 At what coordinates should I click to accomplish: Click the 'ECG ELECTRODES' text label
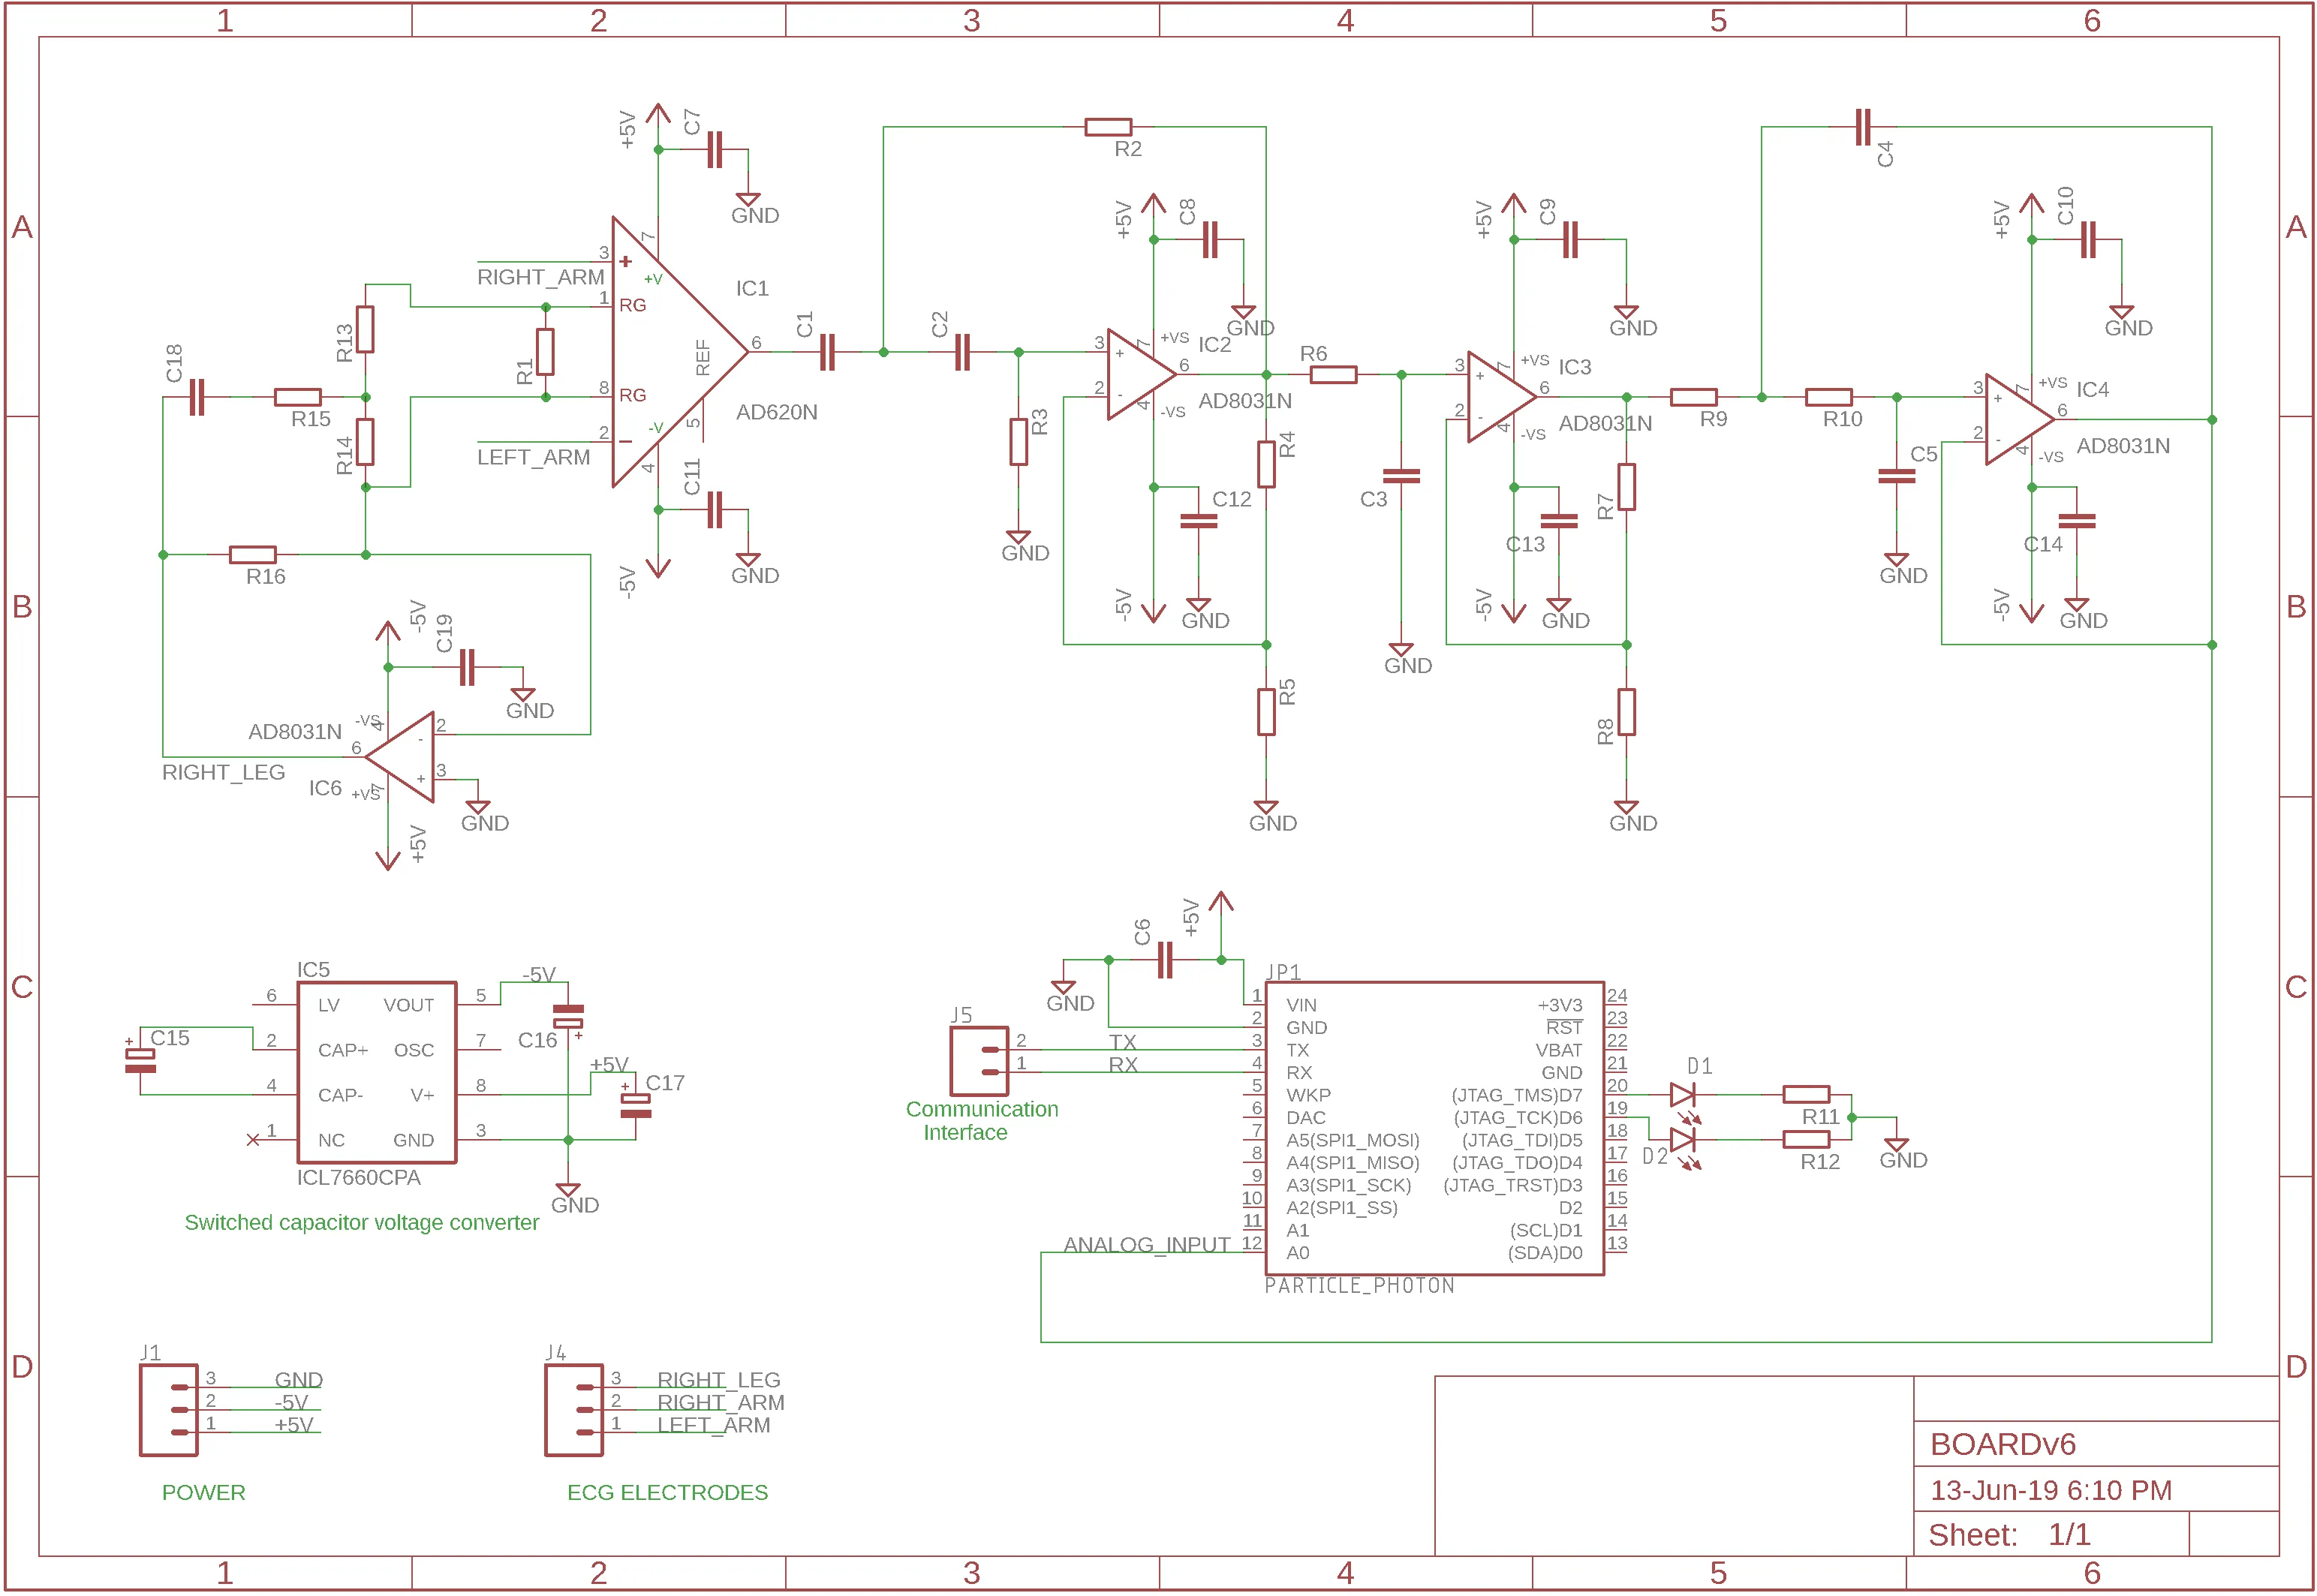(x=667, y=1492)
